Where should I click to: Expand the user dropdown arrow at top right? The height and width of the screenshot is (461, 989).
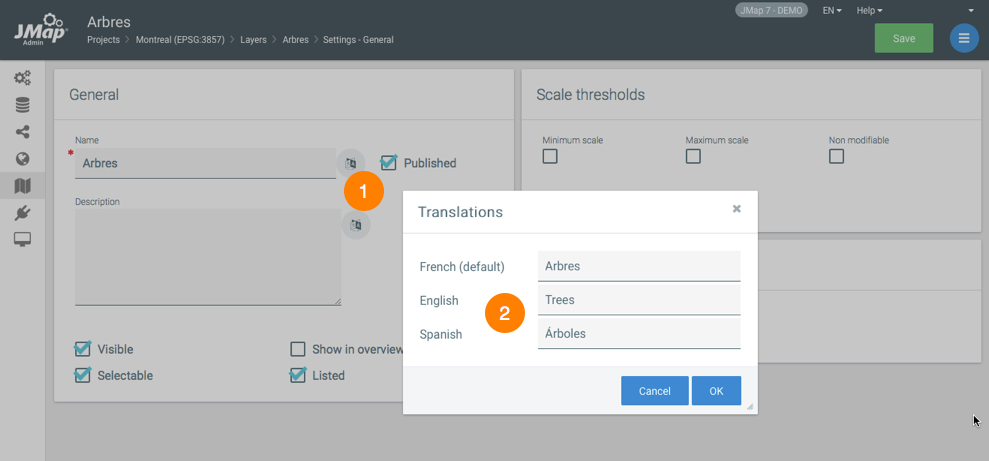coord(971,10)
